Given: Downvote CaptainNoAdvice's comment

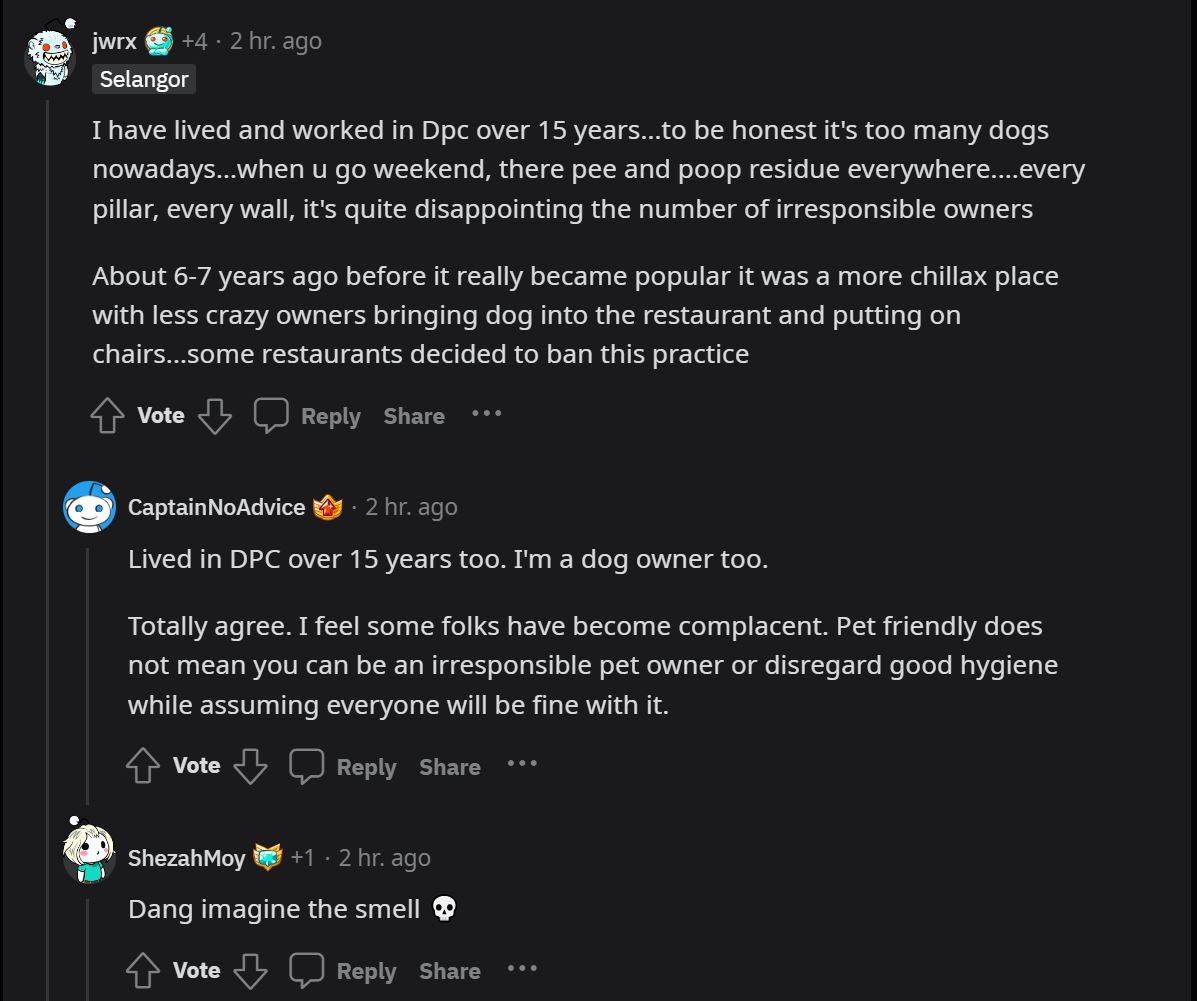Looking at the screenshot, I should pyautogui.click(x=250, y=767).
